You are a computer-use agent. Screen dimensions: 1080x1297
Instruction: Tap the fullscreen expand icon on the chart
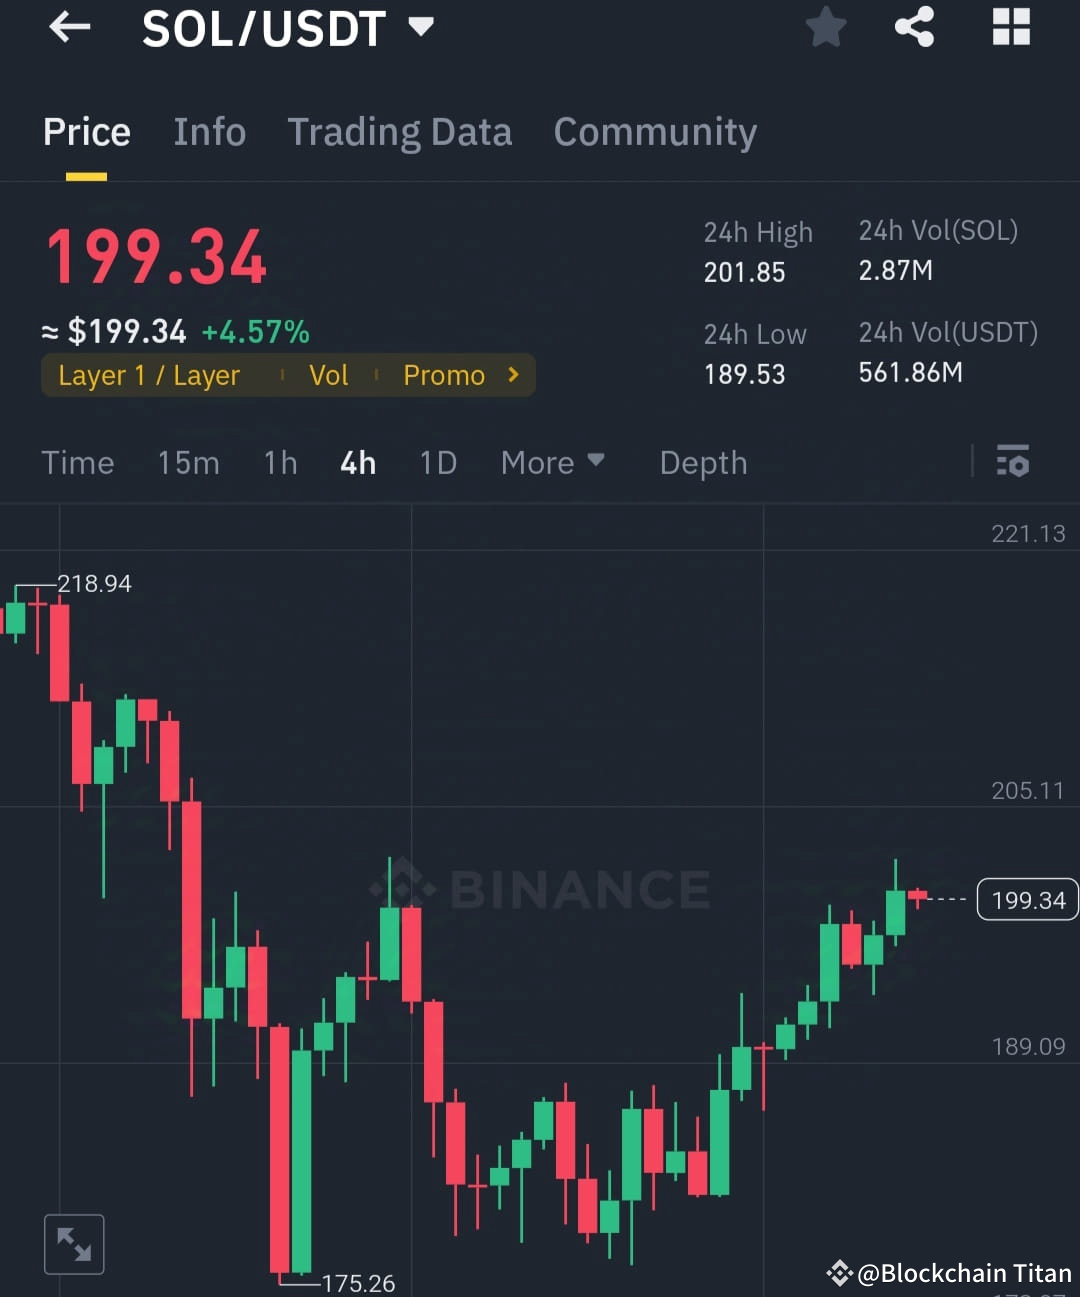(74, 1243)
